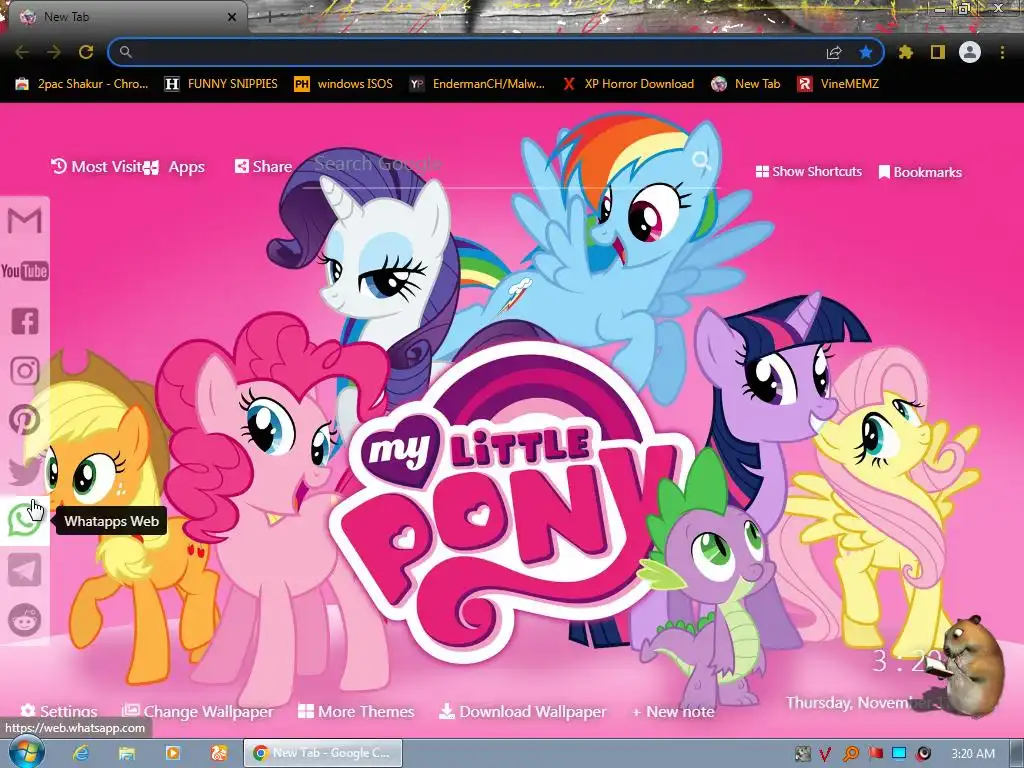Add a New note
Screen dimensions: 1024x768
tap(673, 711)
